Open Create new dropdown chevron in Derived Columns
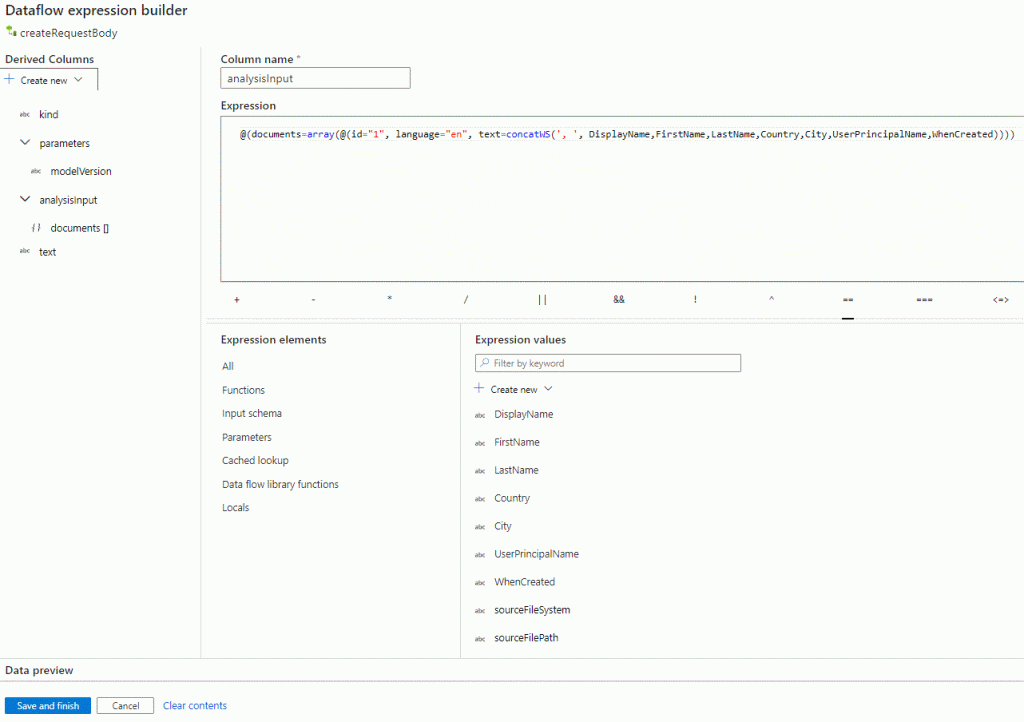The height and width of the screenshot is (722, 1024). [x=78, y=80]
